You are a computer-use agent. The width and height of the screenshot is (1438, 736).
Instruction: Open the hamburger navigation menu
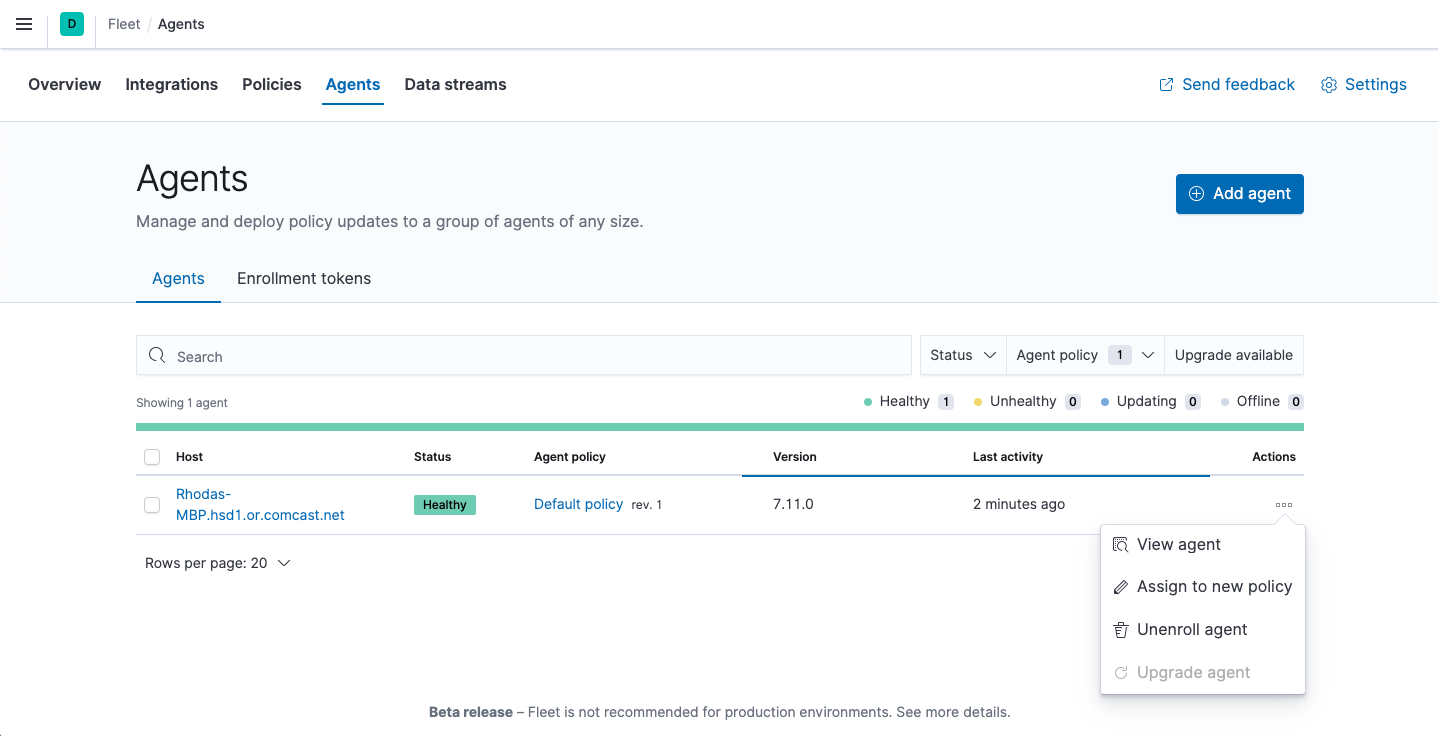tap(24, 24)
